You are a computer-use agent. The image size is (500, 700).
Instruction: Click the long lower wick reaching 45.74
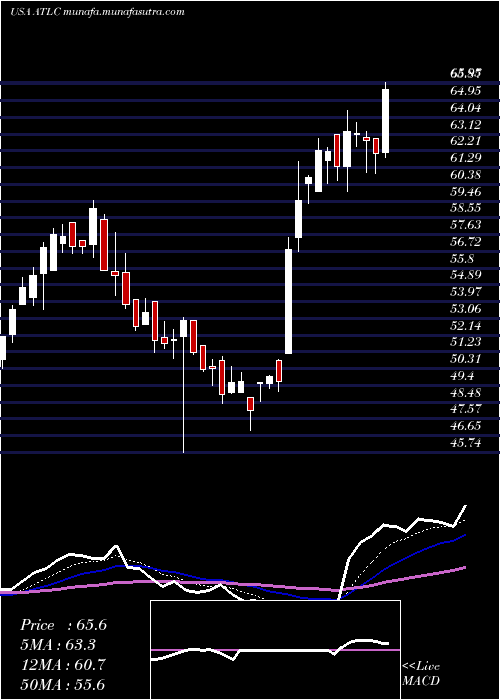click(183, 395)
